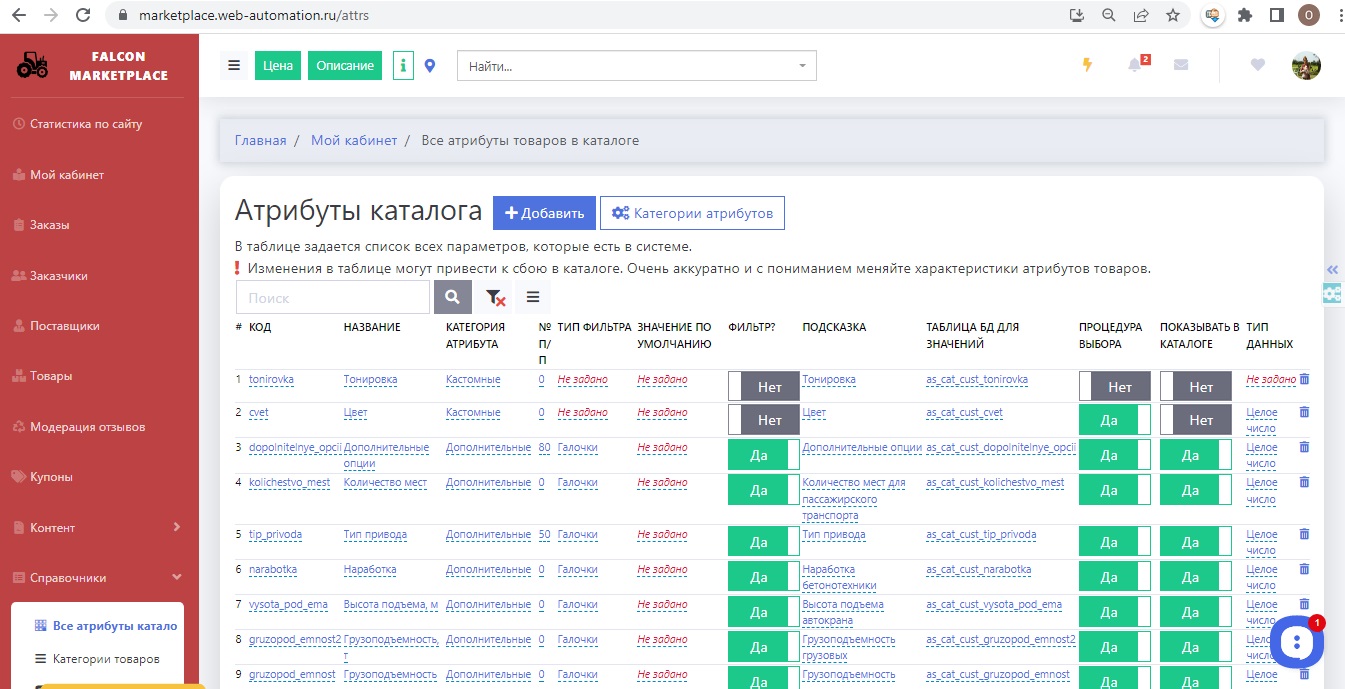Click the blue map pin icon

tap(430, 66)
